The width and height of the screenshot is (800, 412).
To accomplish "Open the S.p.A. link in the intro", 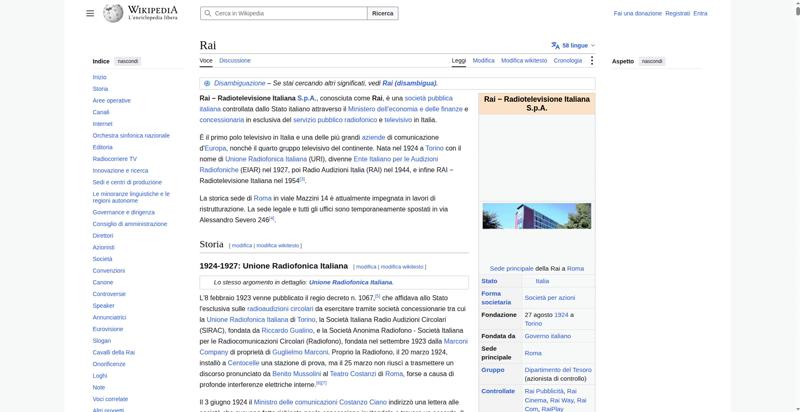I will click(307, 98).
